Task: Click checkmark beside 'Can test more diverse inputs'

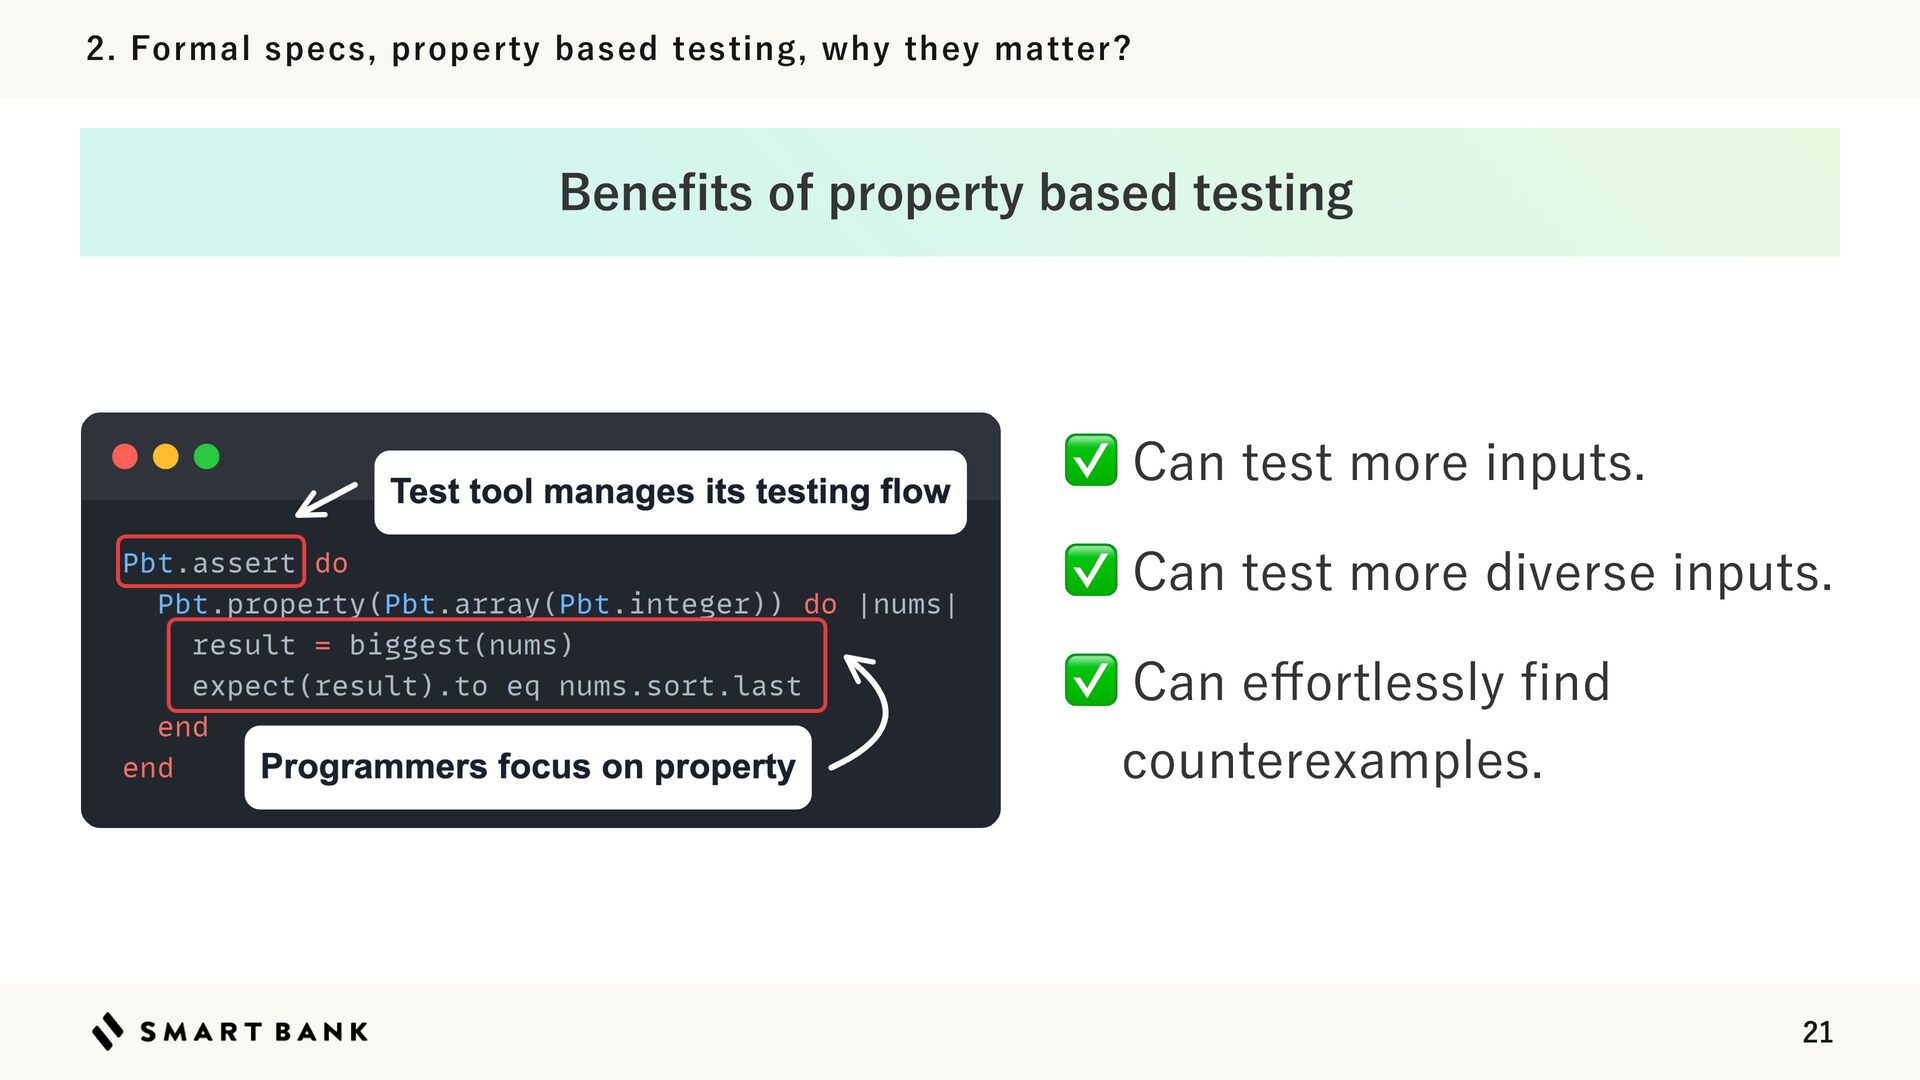Action: point(1091,571)
